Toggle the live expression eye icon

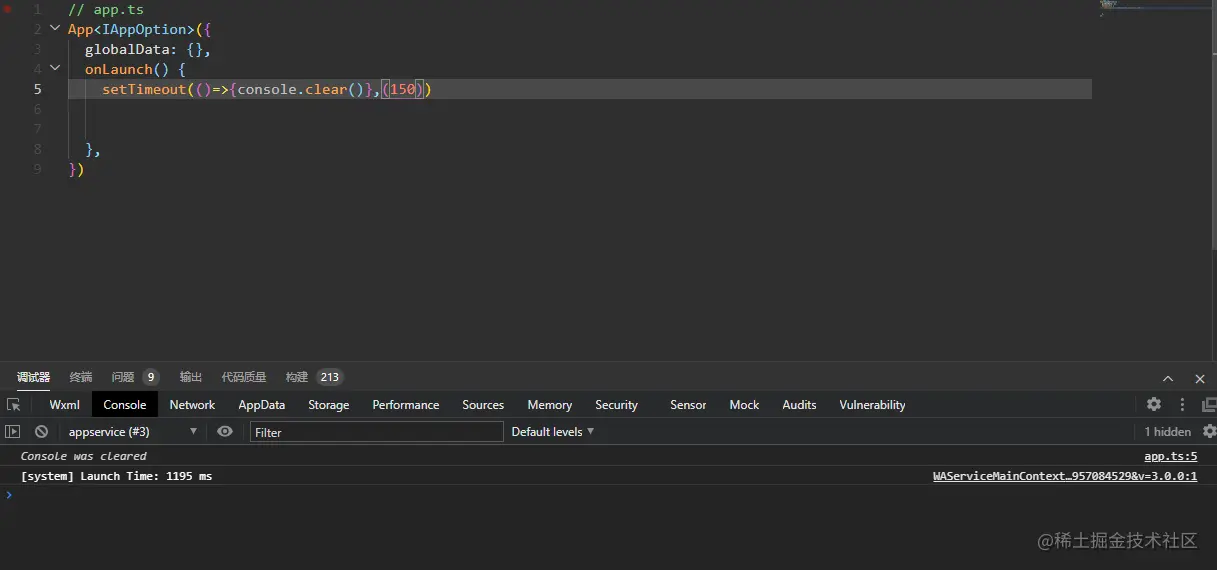point(225,432)
